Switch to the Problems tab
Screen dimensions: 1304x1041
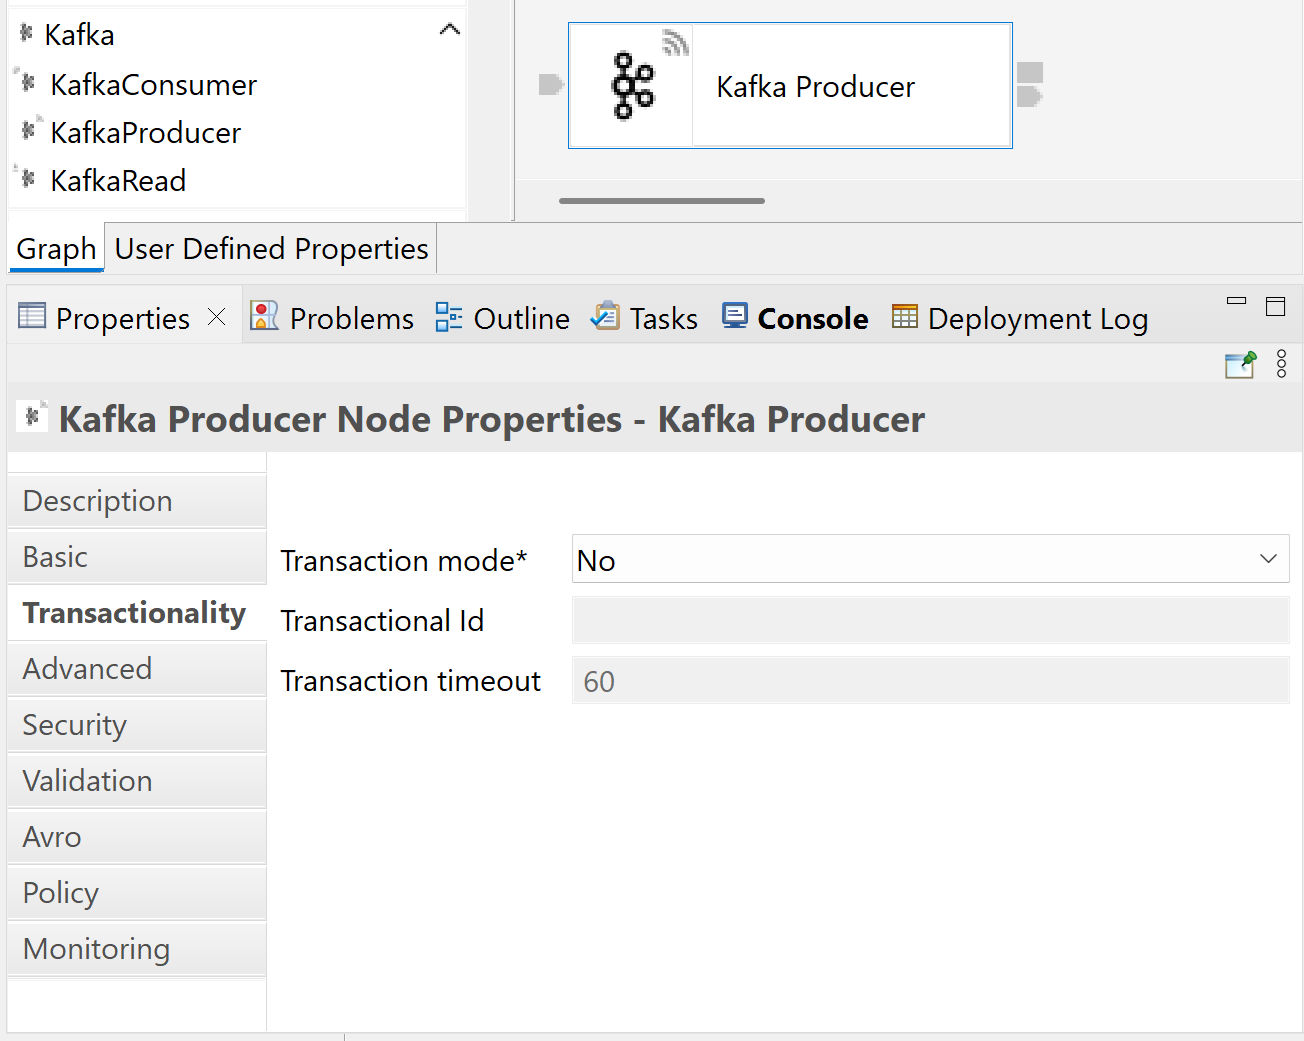pyautogui.click(x=332, y=318)
